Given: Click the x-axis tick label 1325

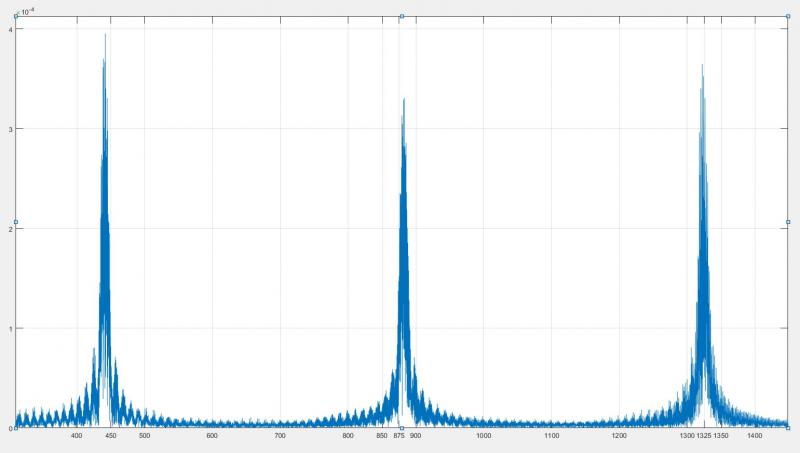Looking at the screenshot, I should tap(704, 436).
